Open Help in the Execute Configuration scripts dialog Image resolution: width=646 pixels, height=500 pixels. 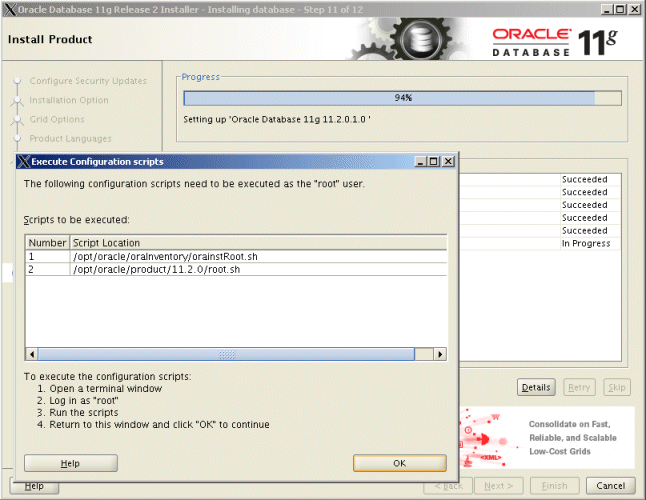(70, 463)
